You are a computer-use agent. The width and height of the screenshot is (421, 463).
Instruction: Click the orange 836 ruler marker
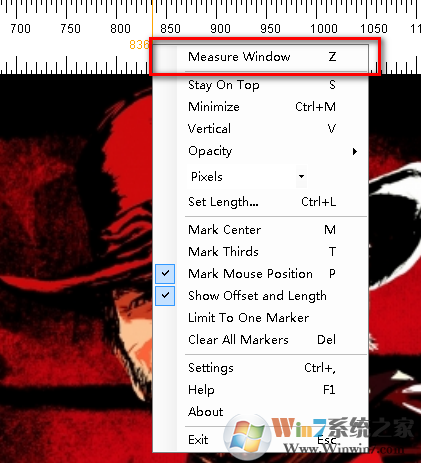click(x=139, y=45)
